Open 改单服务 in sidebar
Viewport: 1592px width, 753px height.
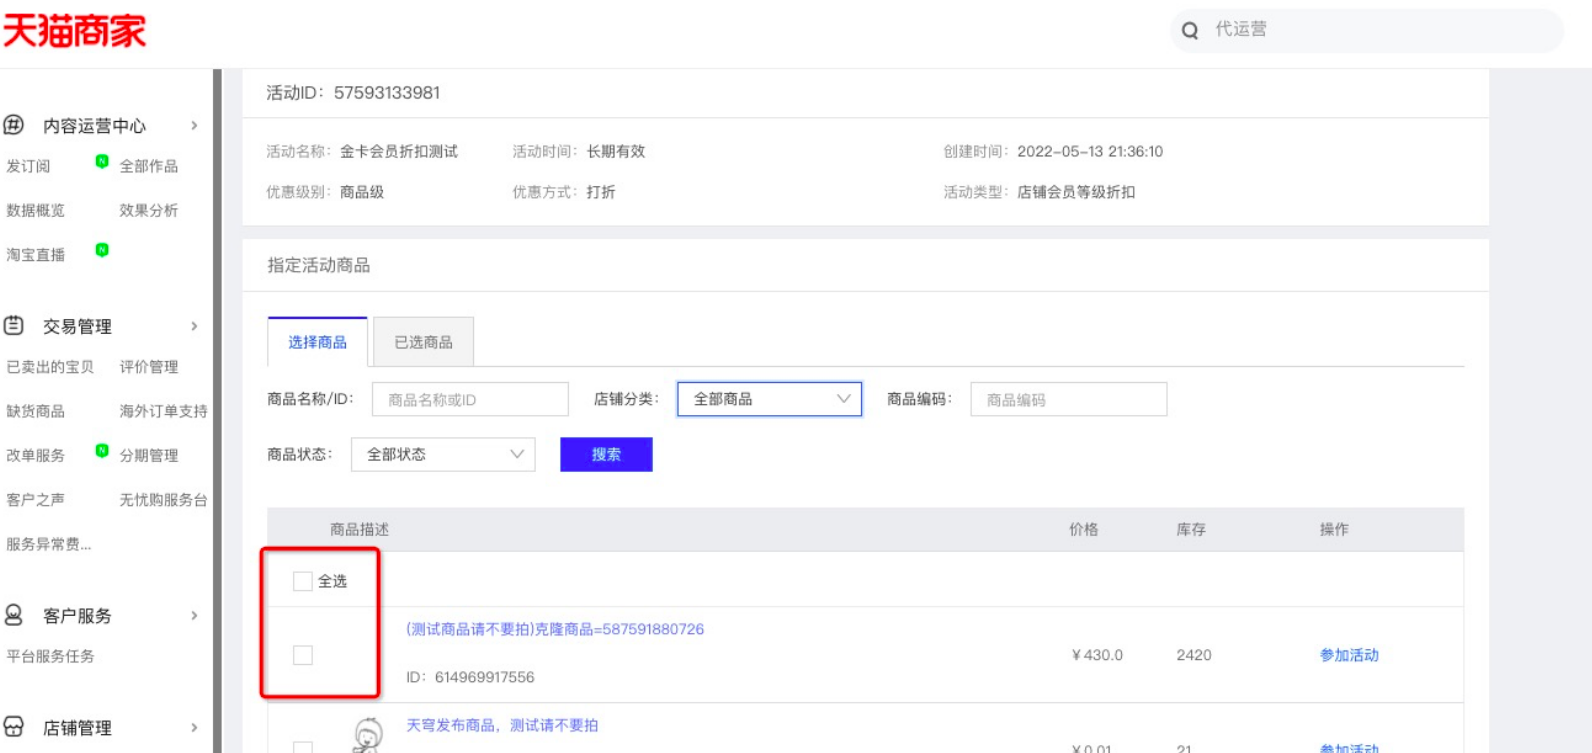pyautogui.click(x=36, y=455)
